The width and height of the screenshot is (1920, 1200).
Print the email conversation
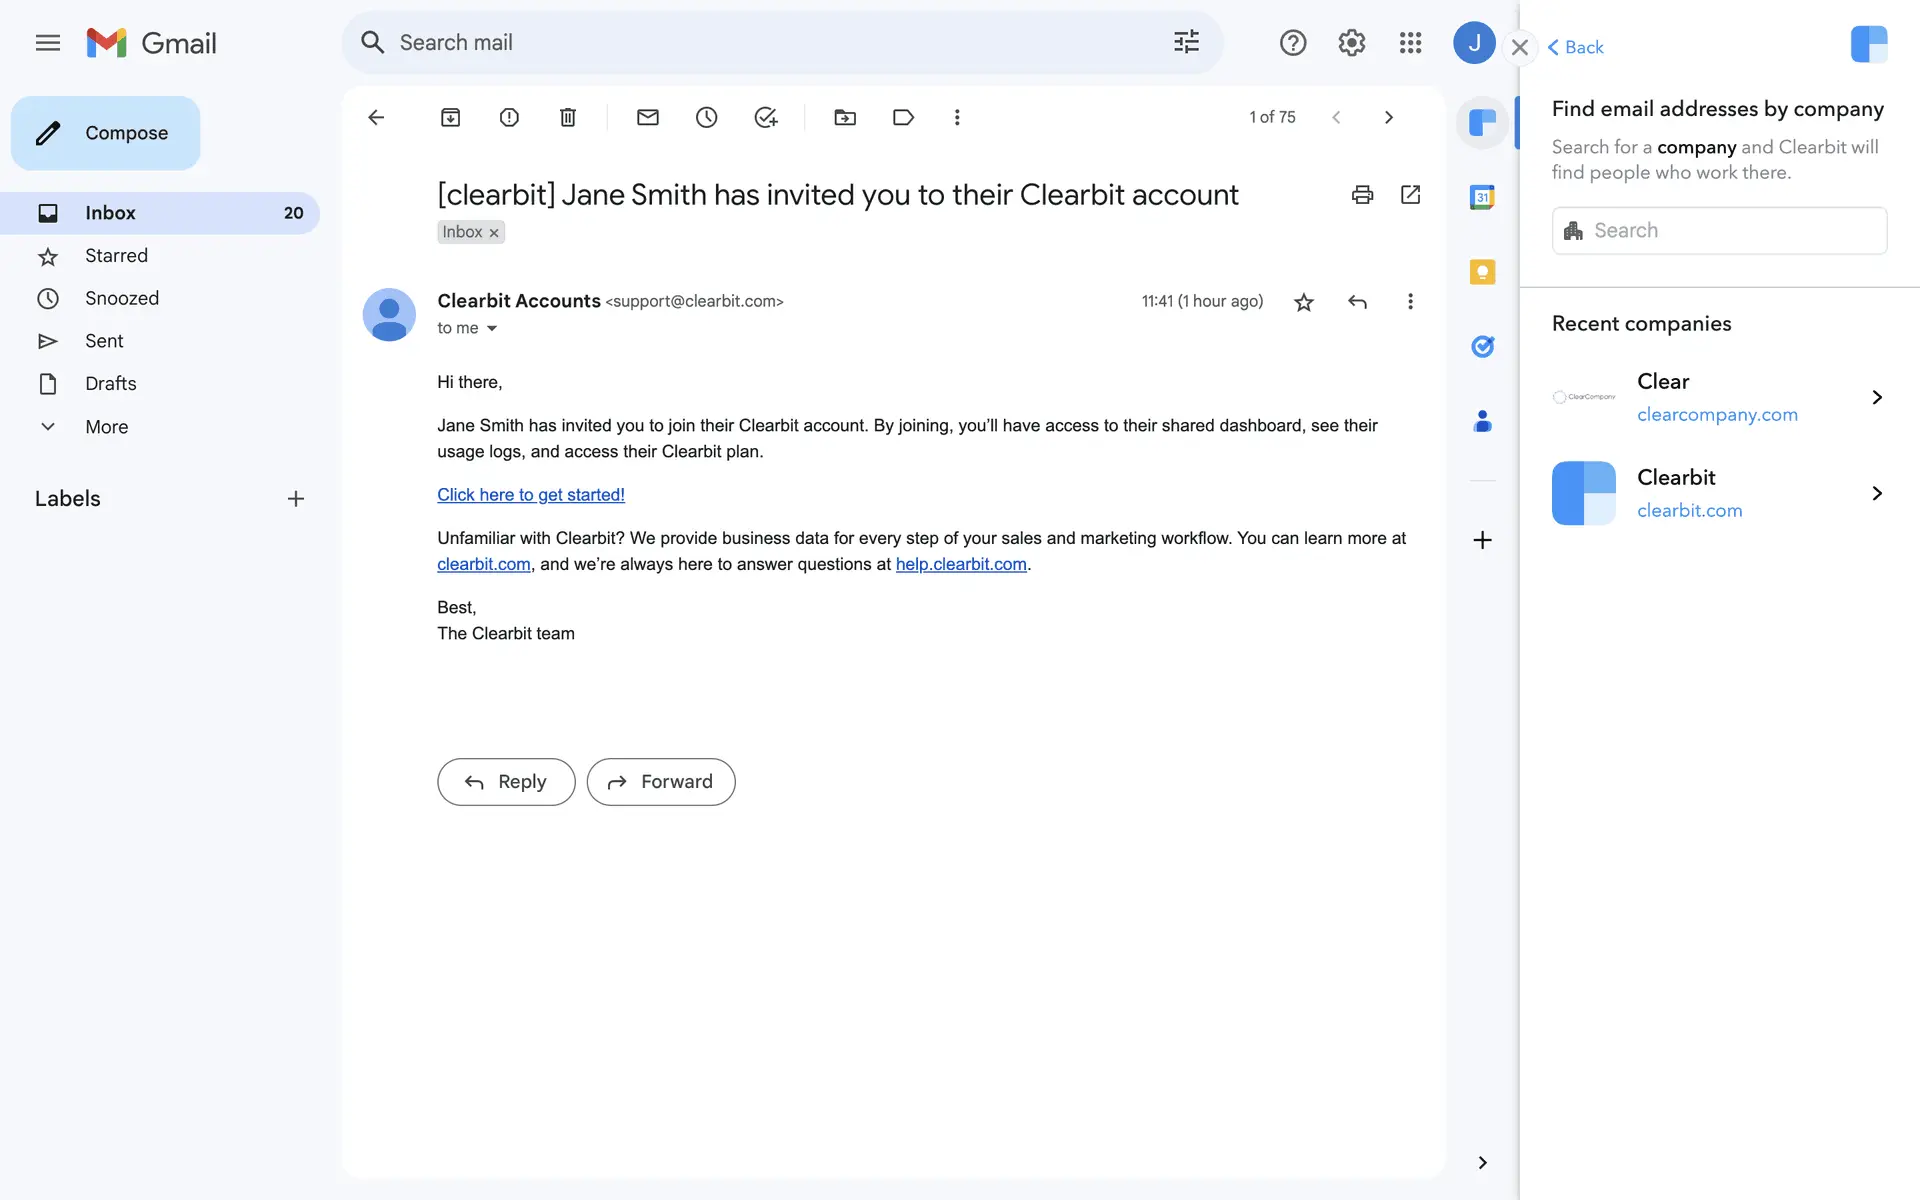[1362, 195]
